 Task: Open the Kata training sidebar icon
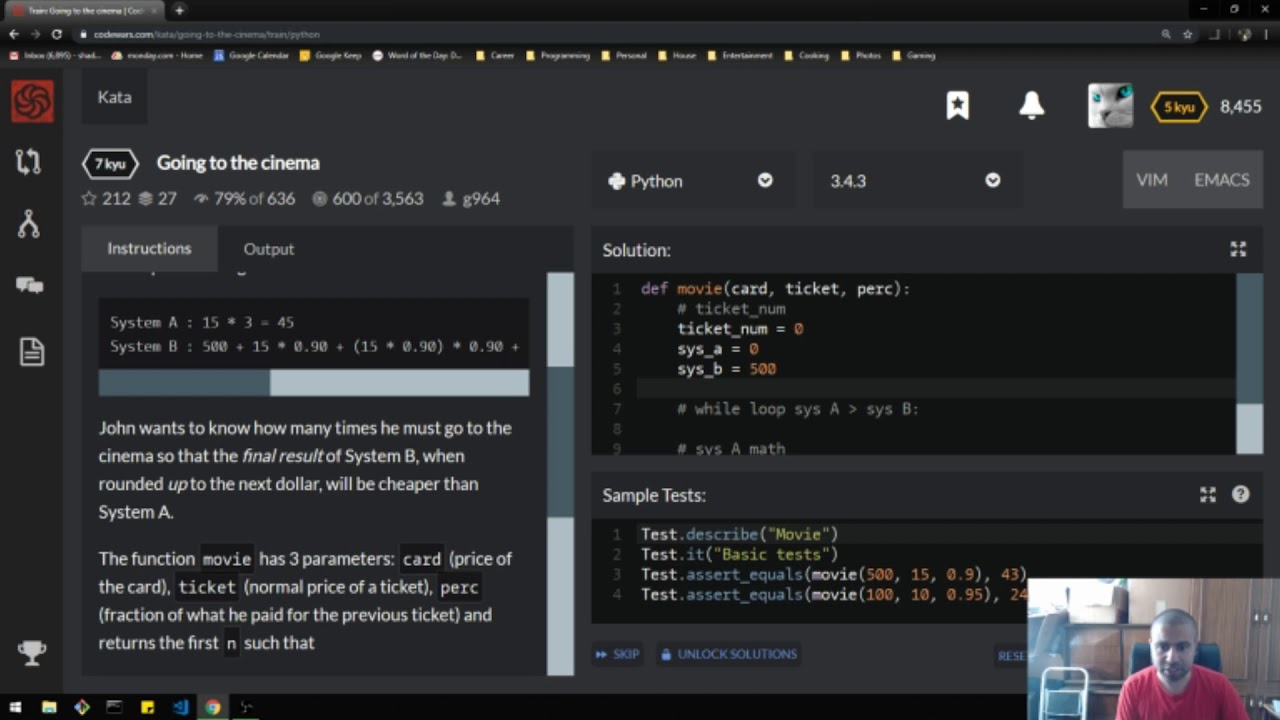[29, 162]
